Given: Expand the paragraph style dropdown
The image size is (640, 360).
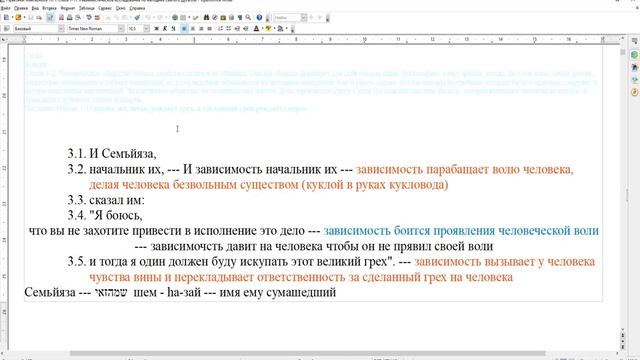Looking at the screenshot, I should pos(61,29).
